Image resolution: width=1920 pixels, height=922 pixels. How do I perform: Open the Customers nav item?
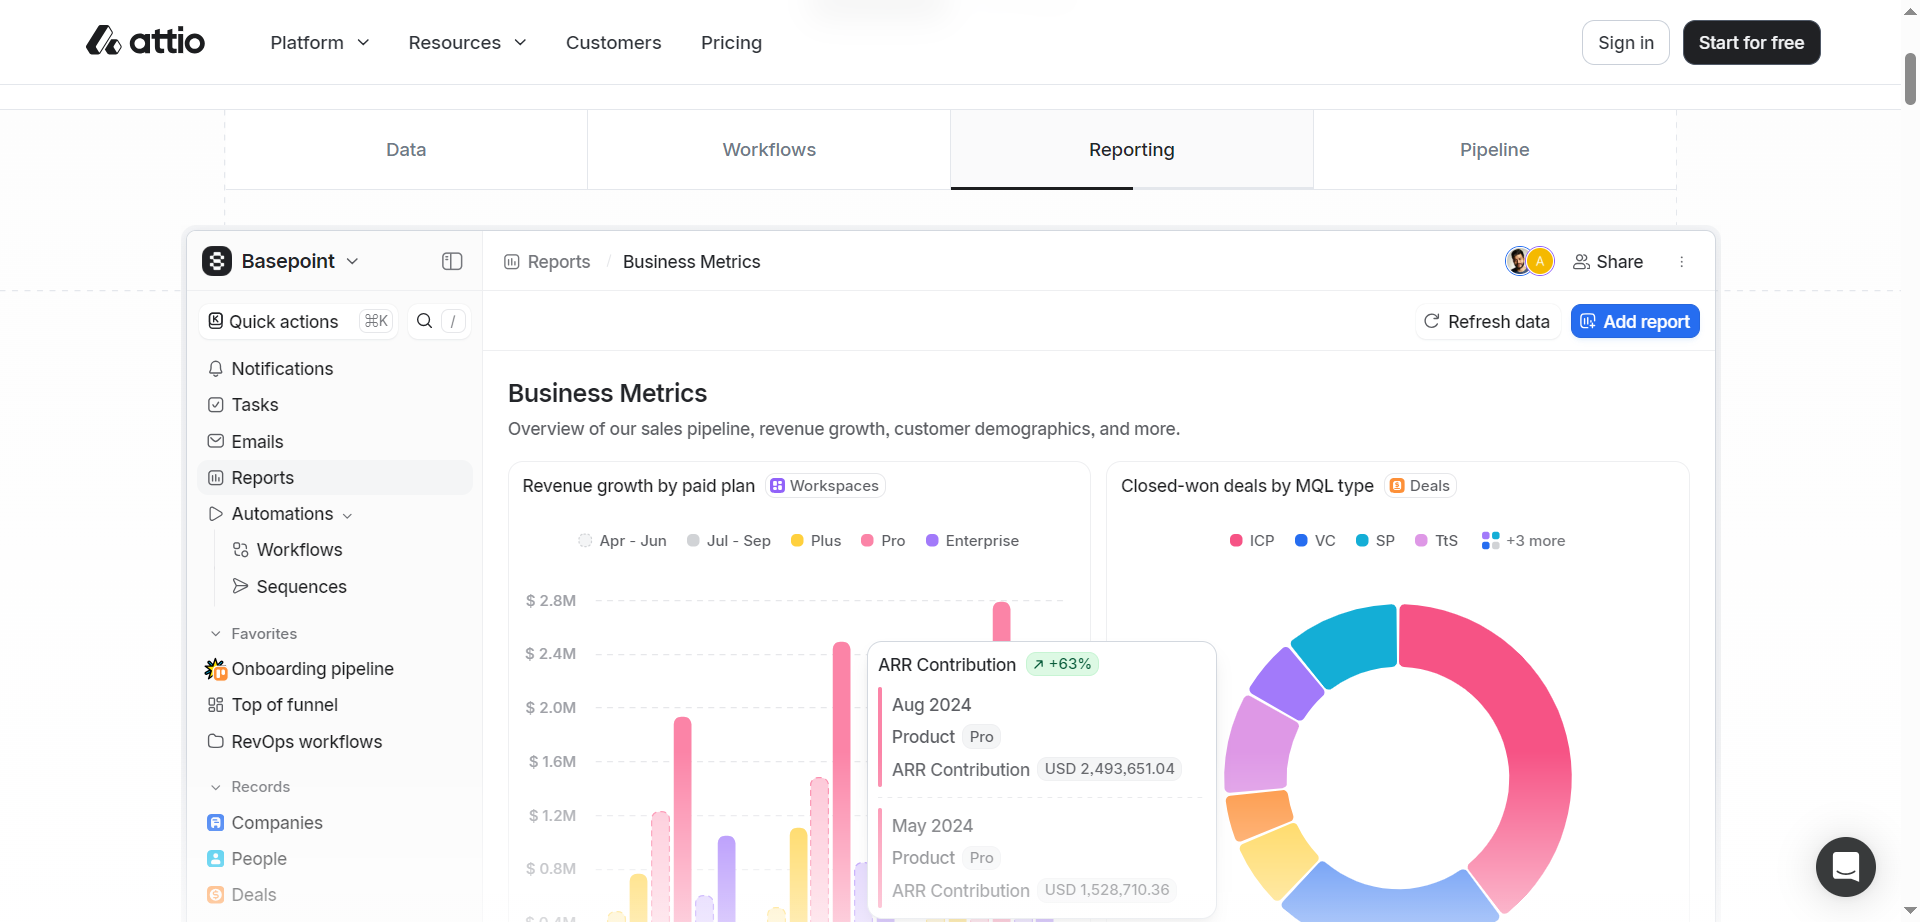[614, 42]
